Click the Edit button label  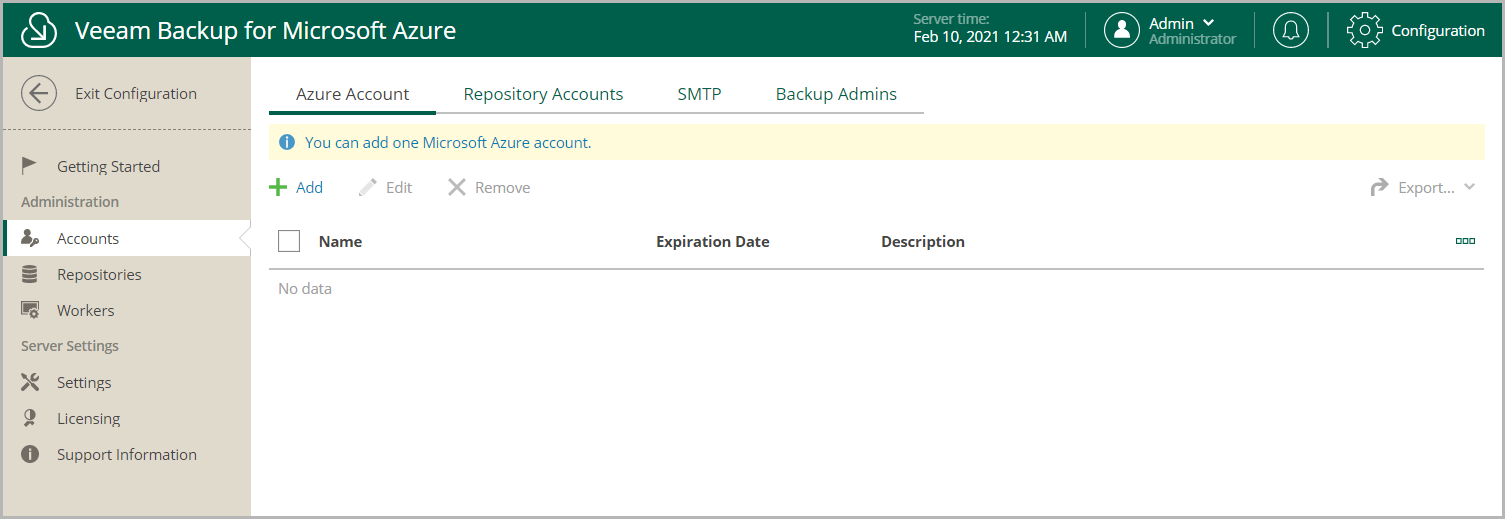click(x=399, y=187)
